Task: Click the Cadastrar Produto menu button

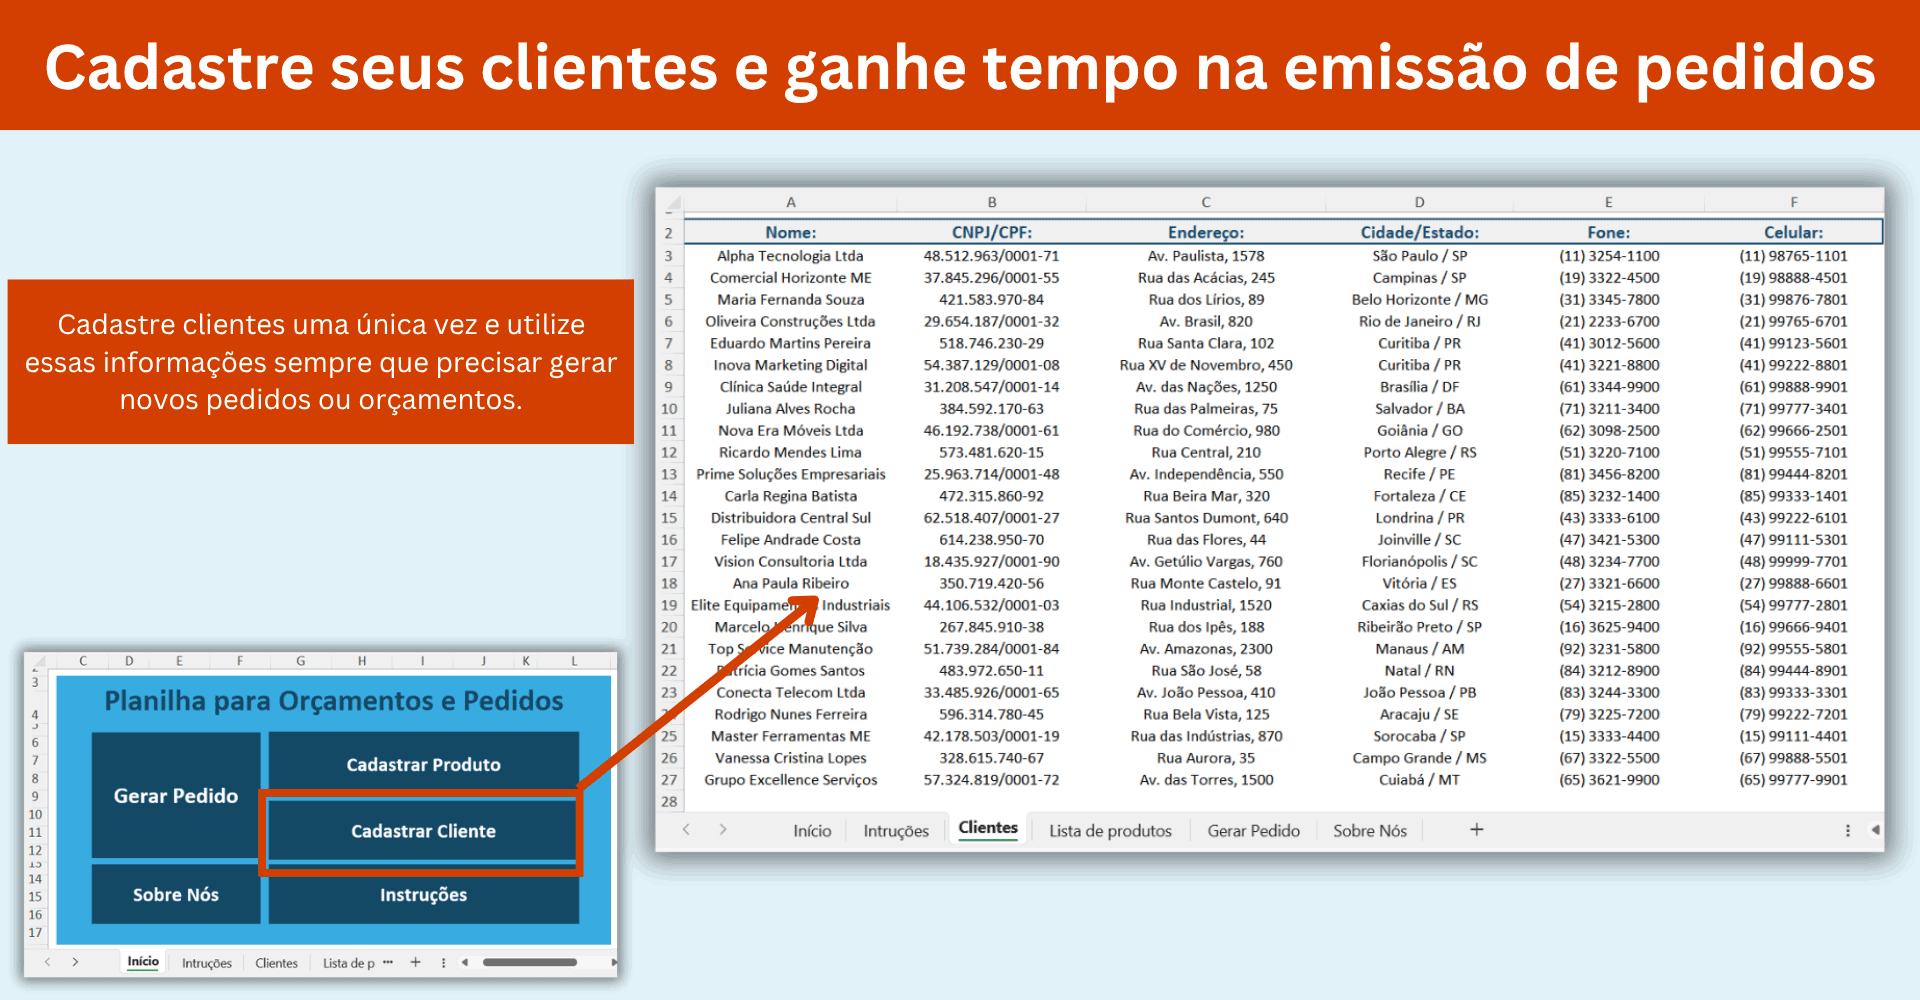Action: pos(423,764)
